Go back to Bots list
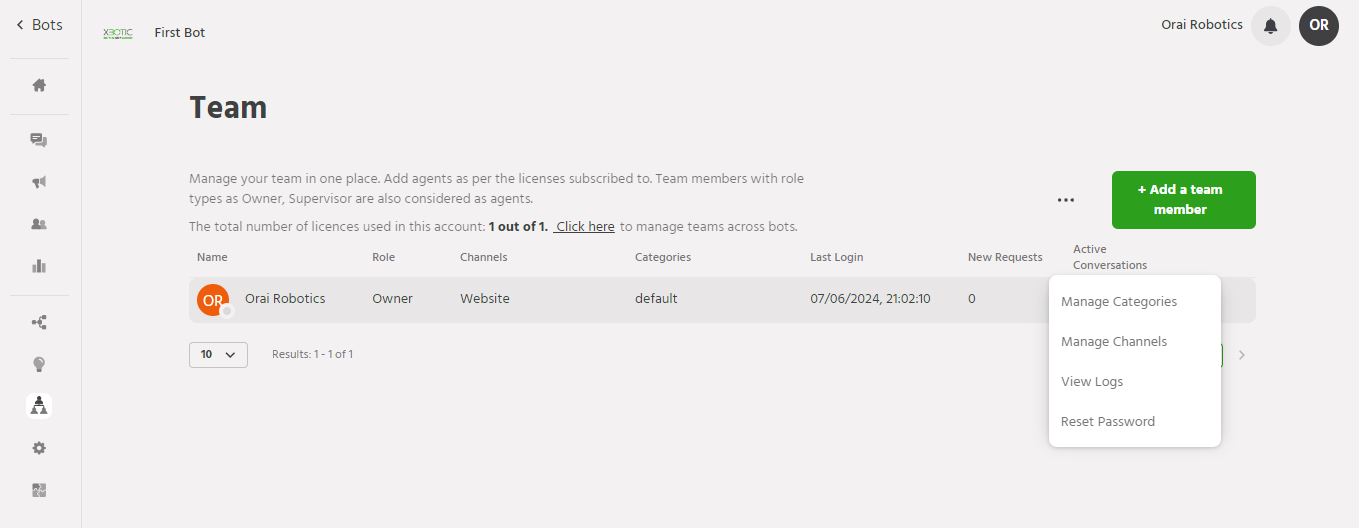The width and height of the screenshot is (1359, 528). 40,25
